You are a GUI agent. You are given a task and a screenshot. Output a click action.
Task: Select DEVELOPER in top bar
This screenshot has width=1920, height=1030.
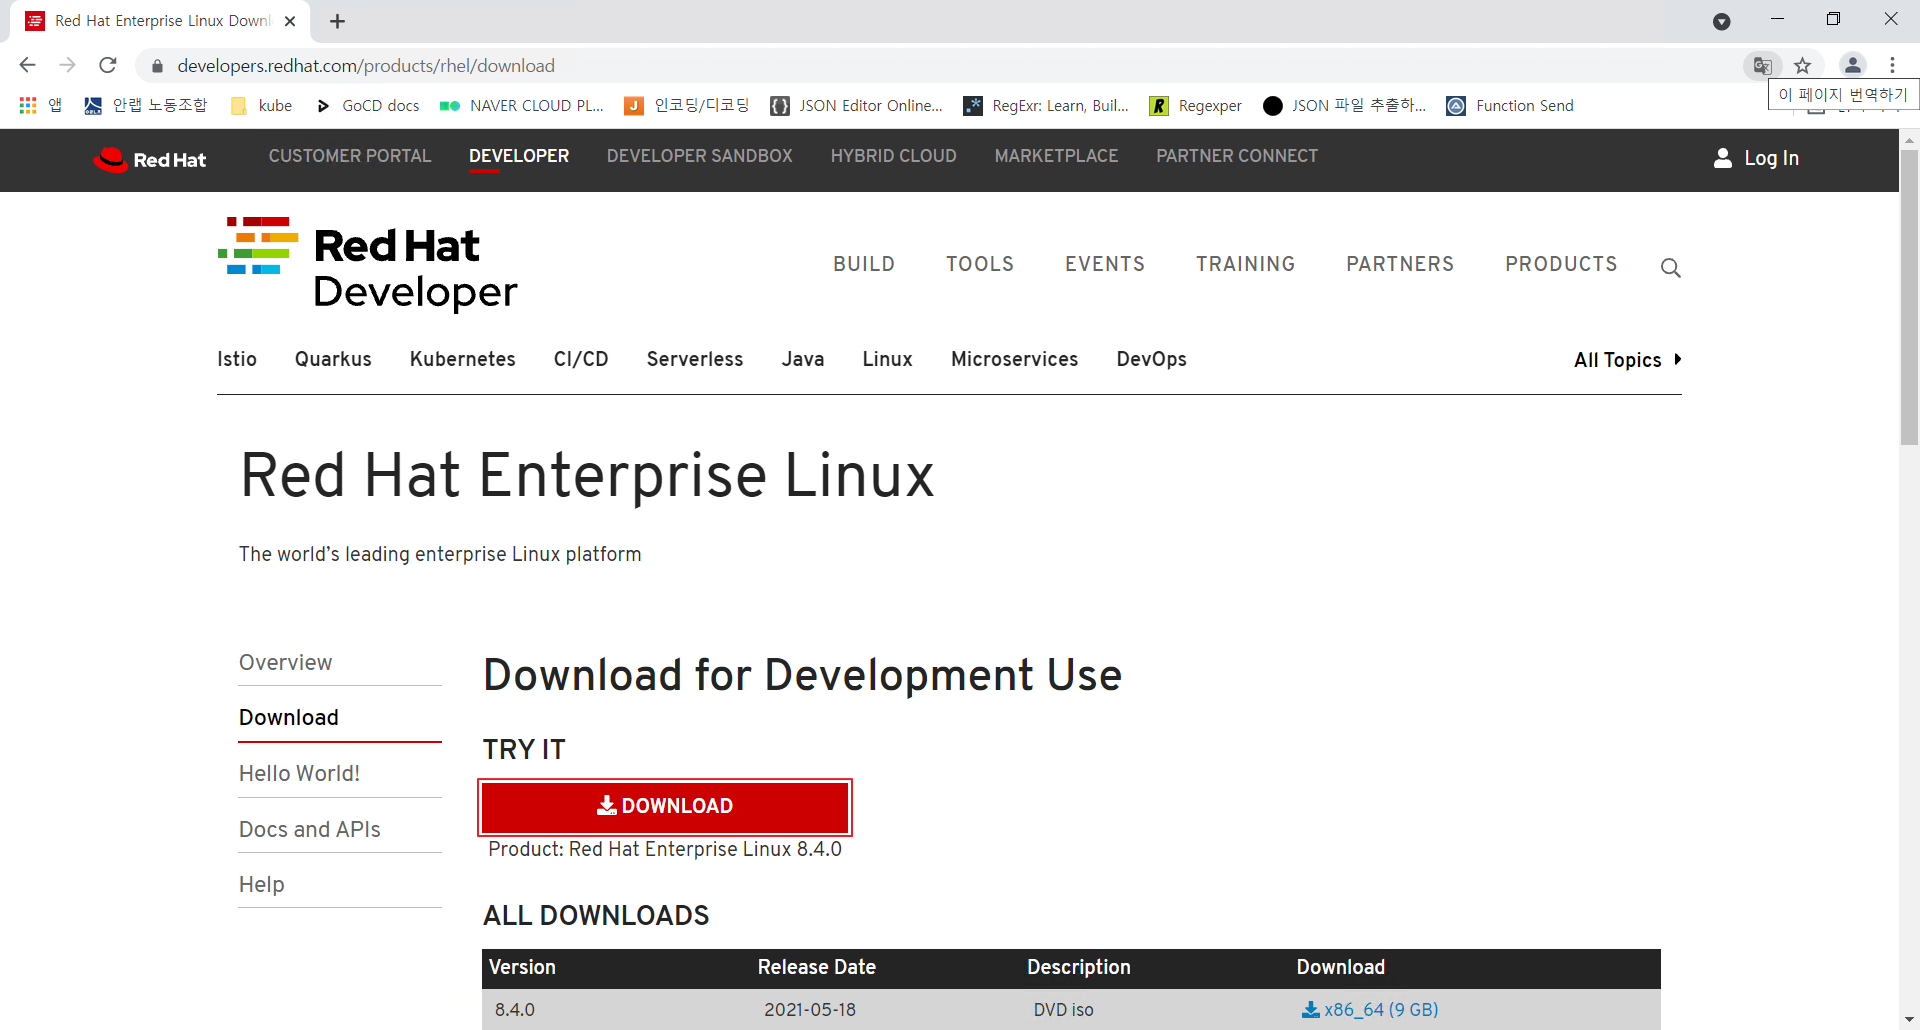[x=519, y=156]
